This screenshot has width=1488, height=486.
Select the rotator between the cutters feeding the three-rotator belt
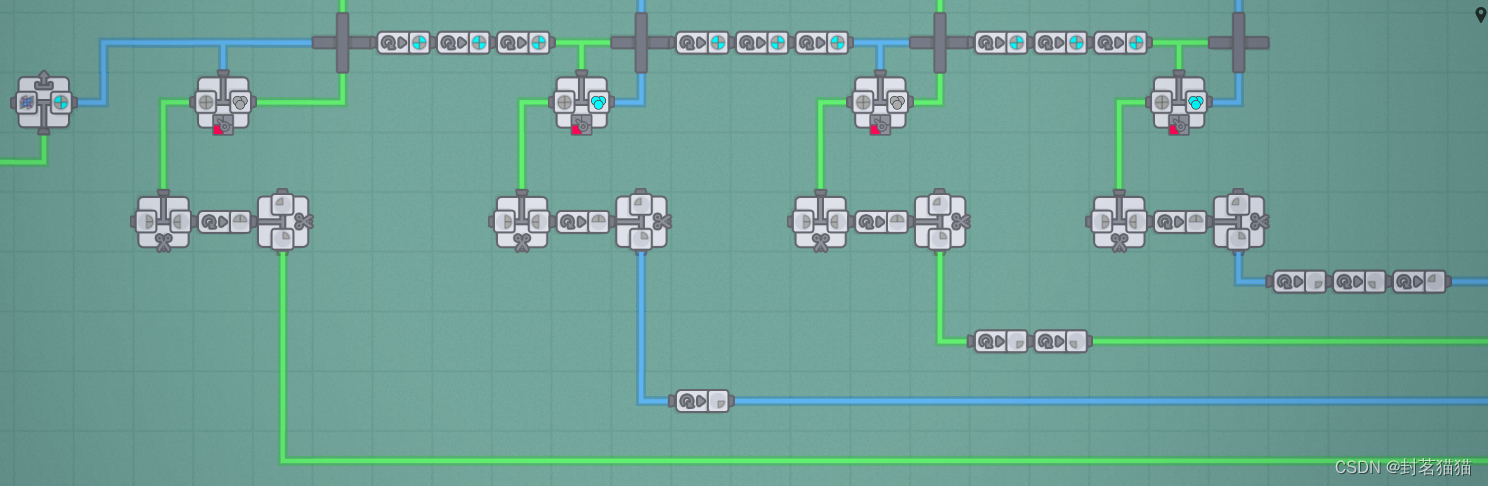click(1180, 222)
